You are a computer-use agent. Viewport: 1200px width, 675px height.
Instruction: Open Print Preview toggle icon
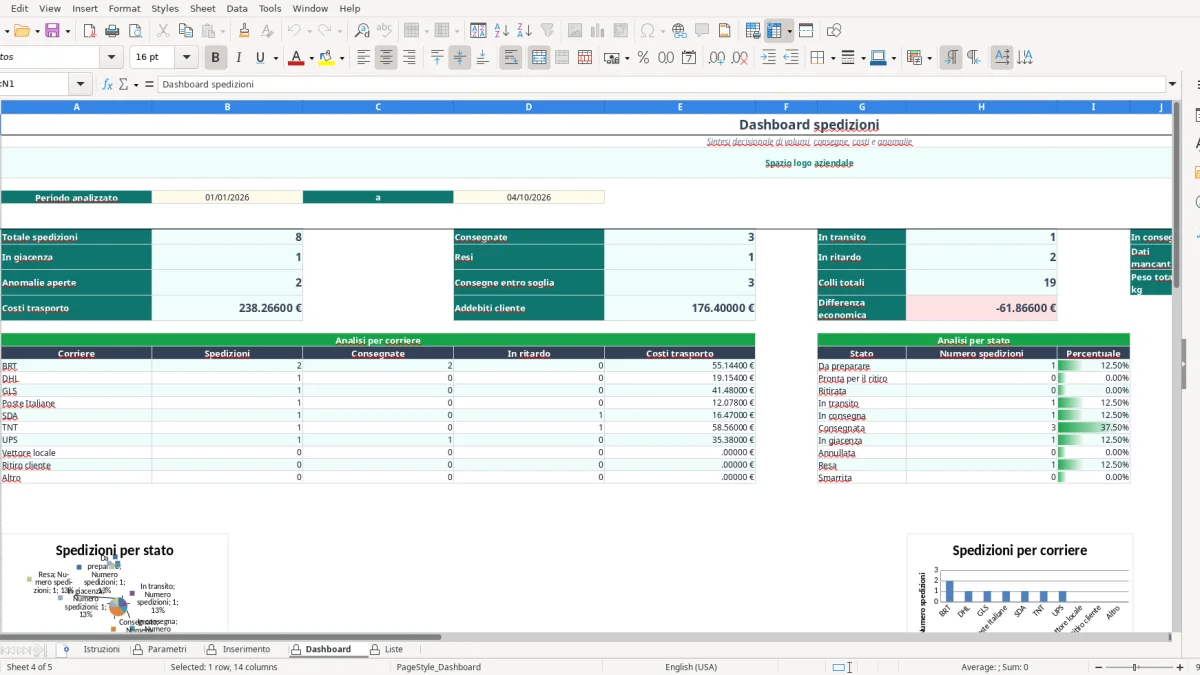coord(135,31)
